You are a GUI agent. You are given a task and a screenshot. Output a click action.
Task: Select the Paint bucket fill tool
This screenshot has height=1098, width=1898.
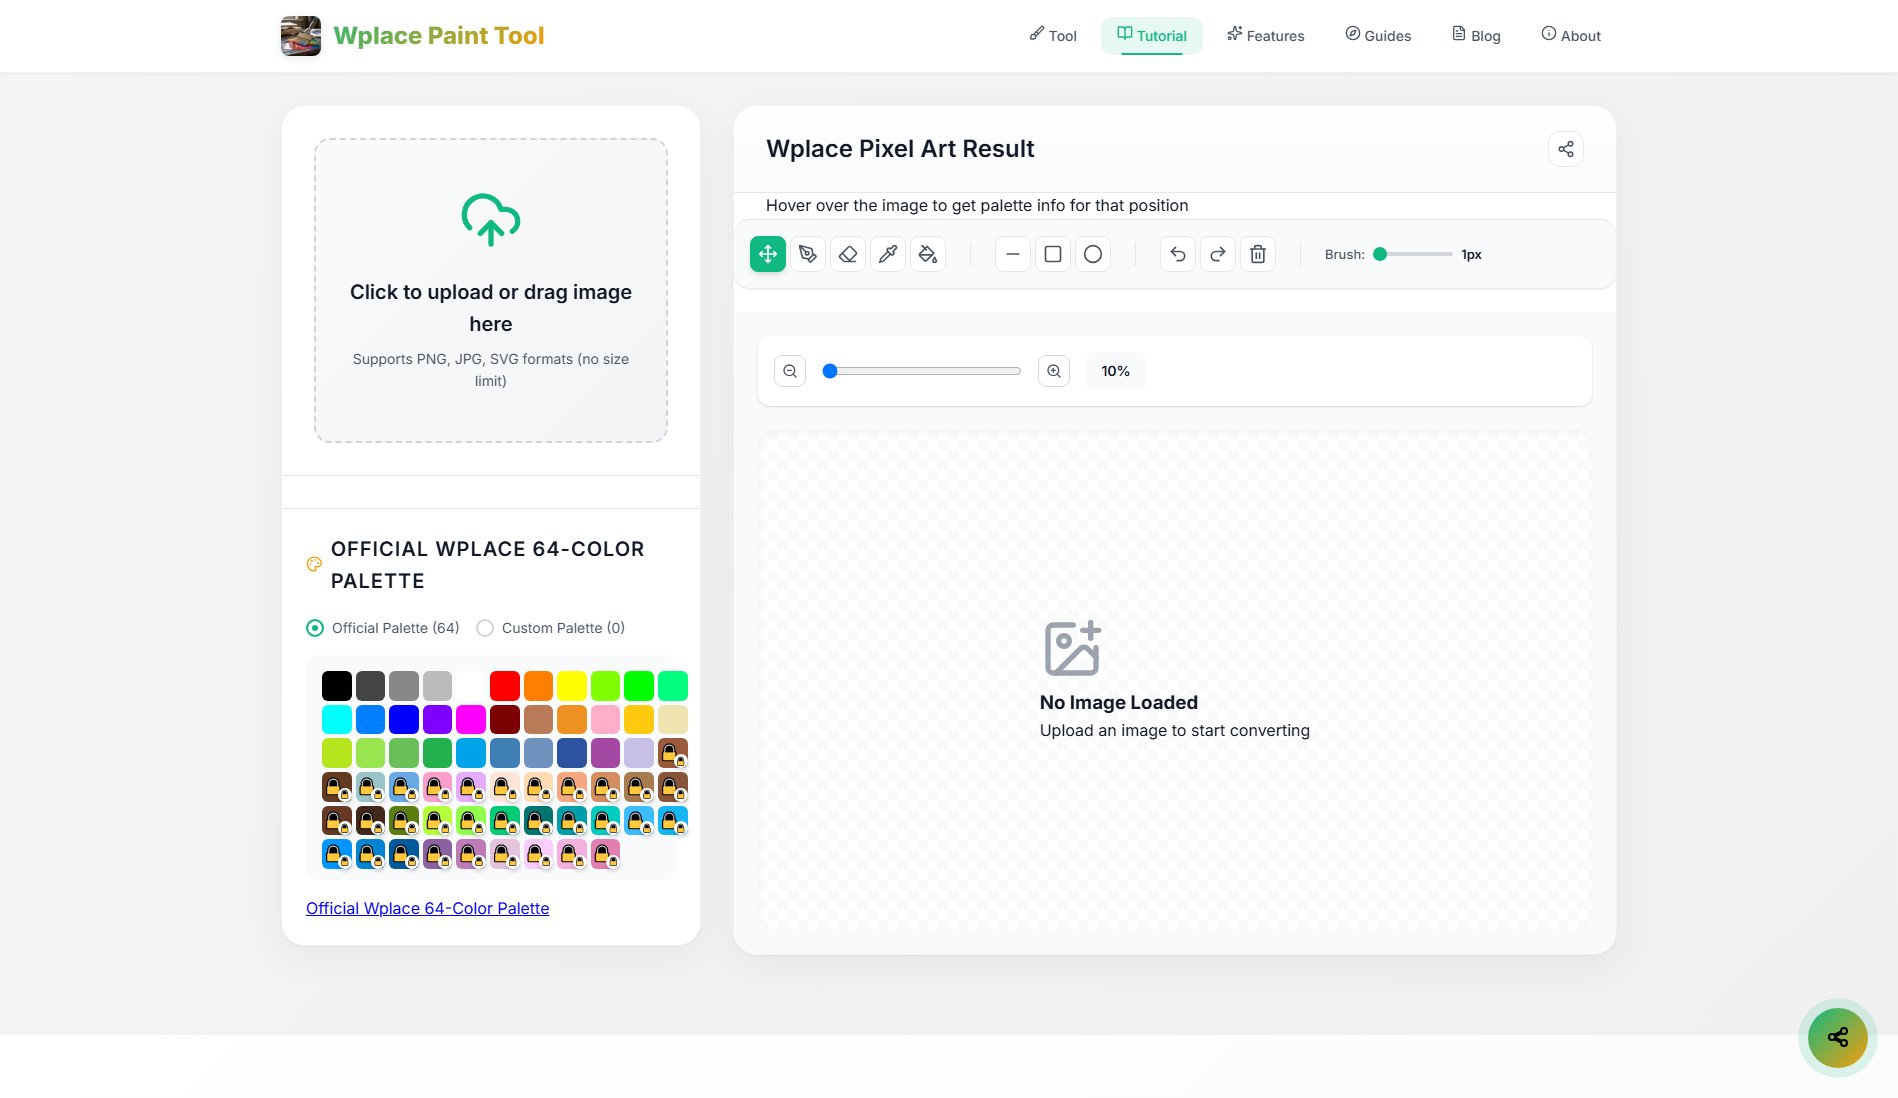[928, 254]
